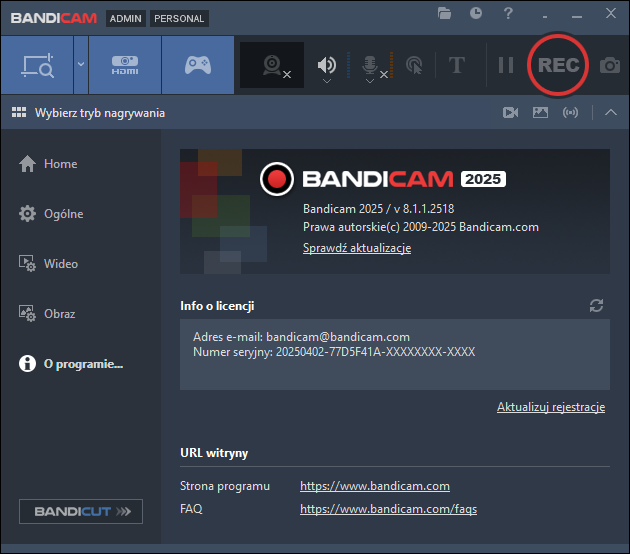Go to Home tab
Viewport: 630px width, 554px height.
[48, 164]
